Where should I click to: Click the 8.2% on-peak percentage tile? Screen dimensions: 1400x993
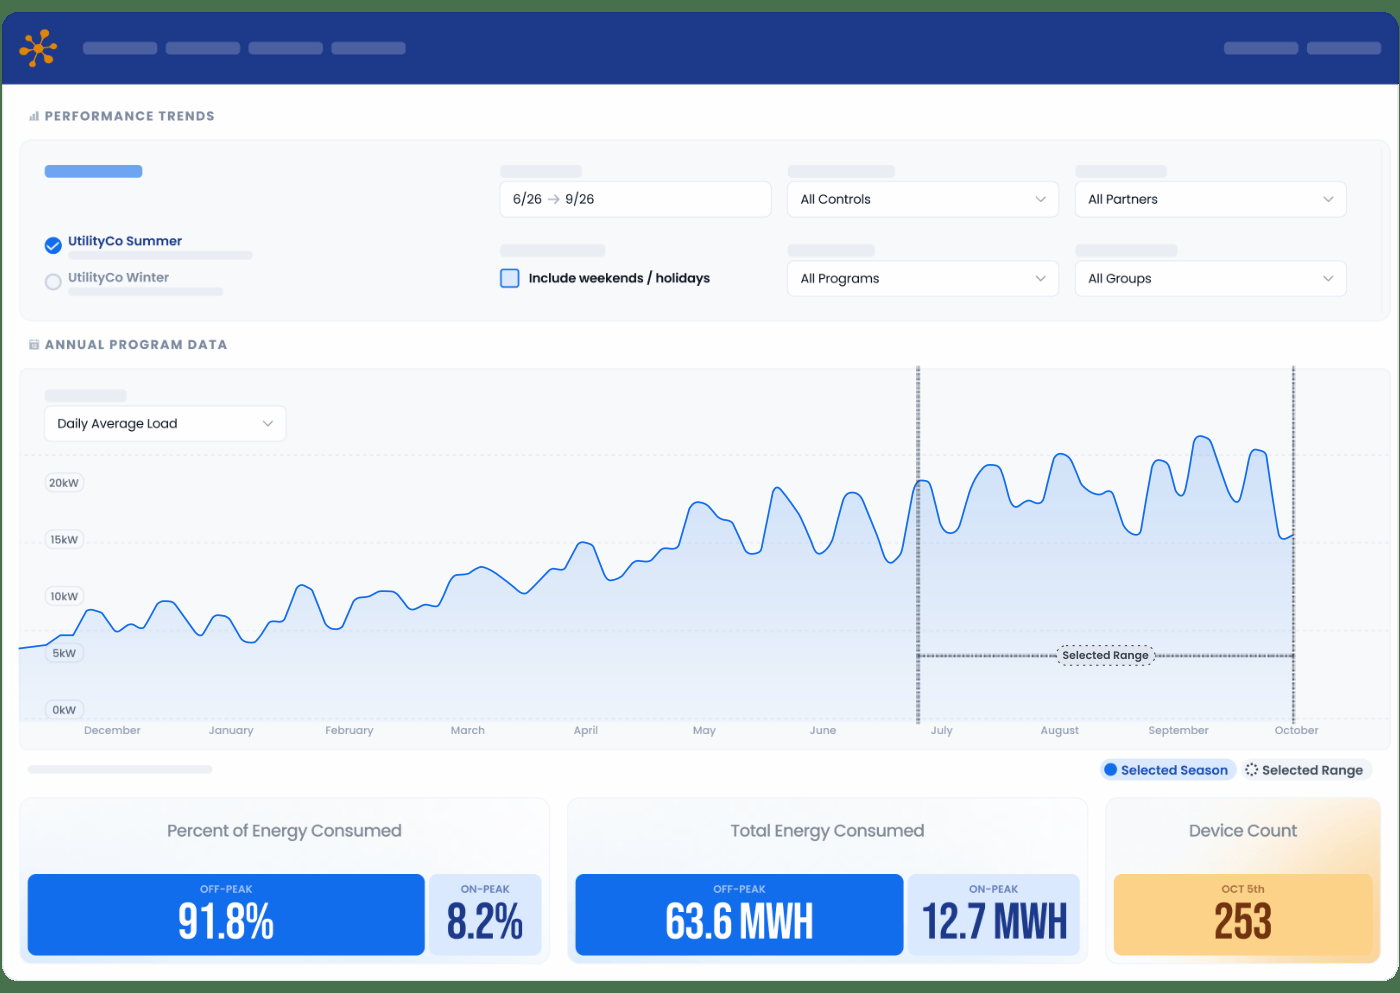point(485,914)
